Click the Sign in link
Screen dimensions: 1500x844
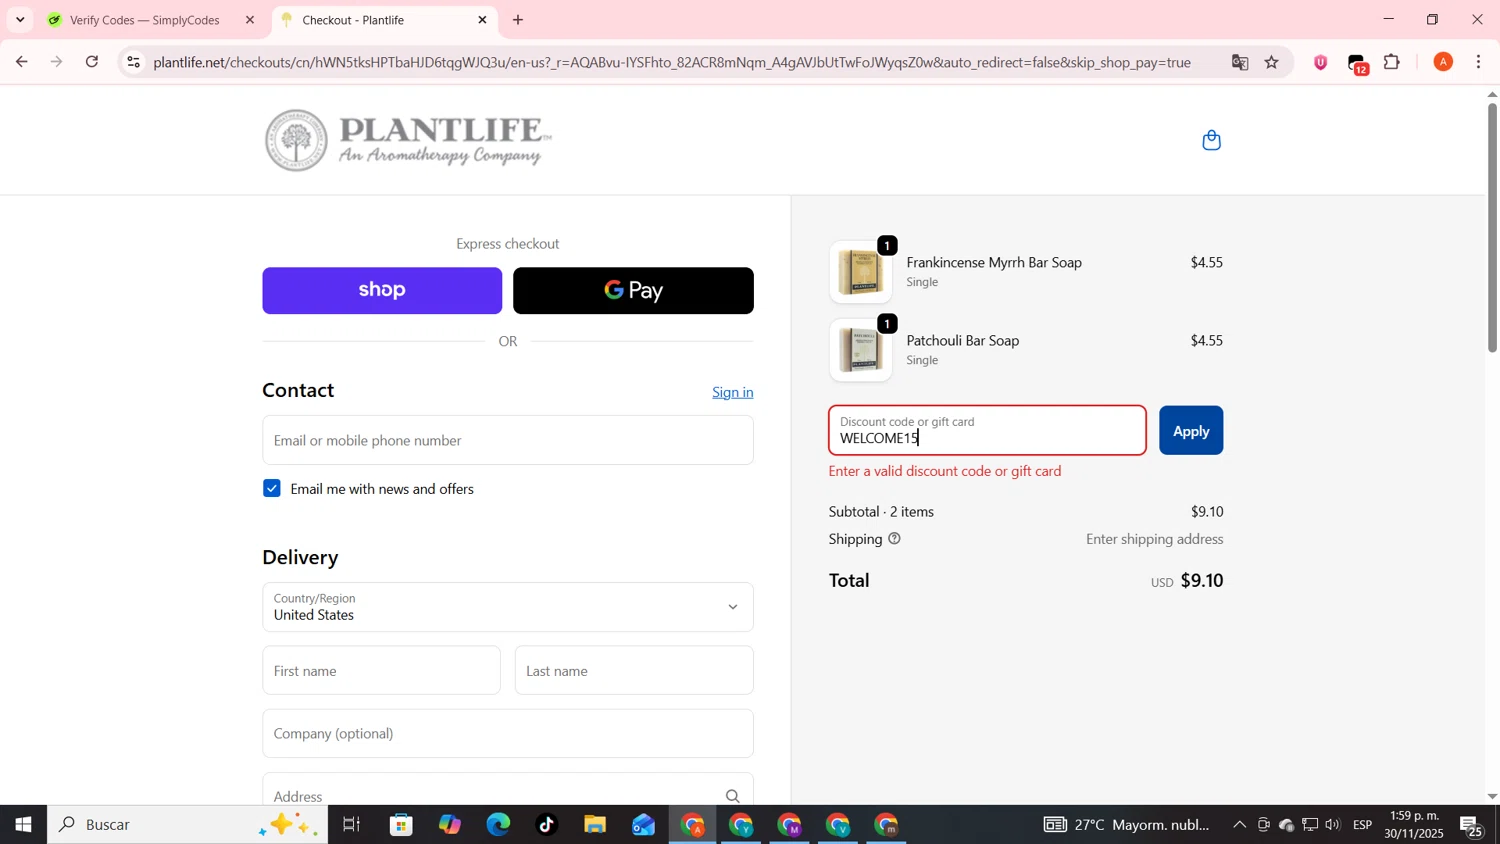[733, 392]
